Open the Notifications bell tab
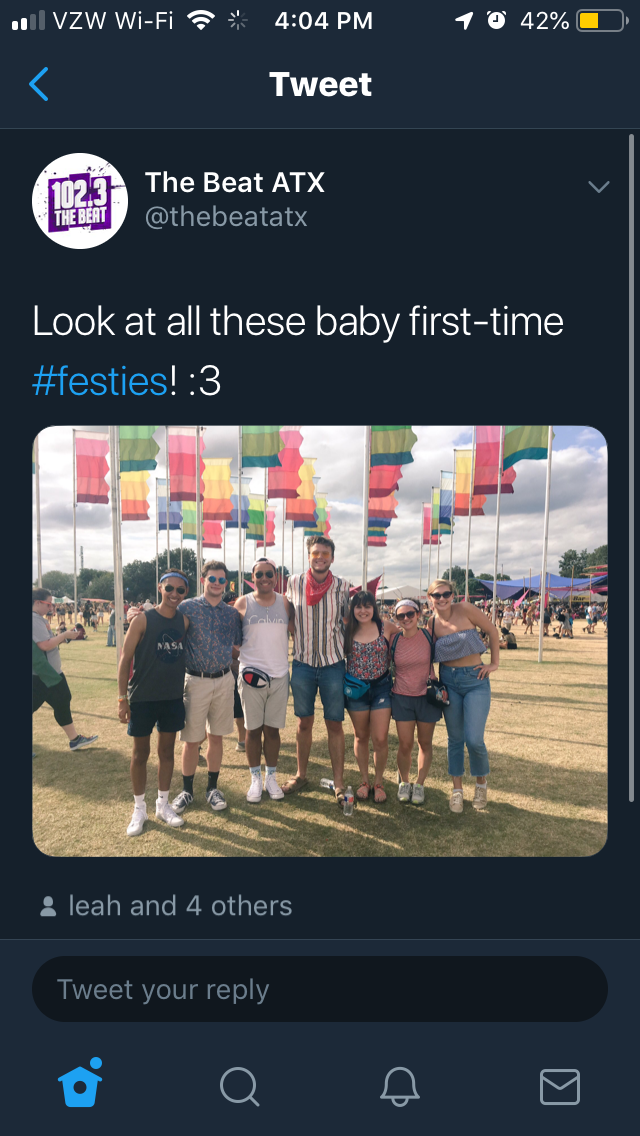This screenshot has height=1136, width=640. 400,1087
